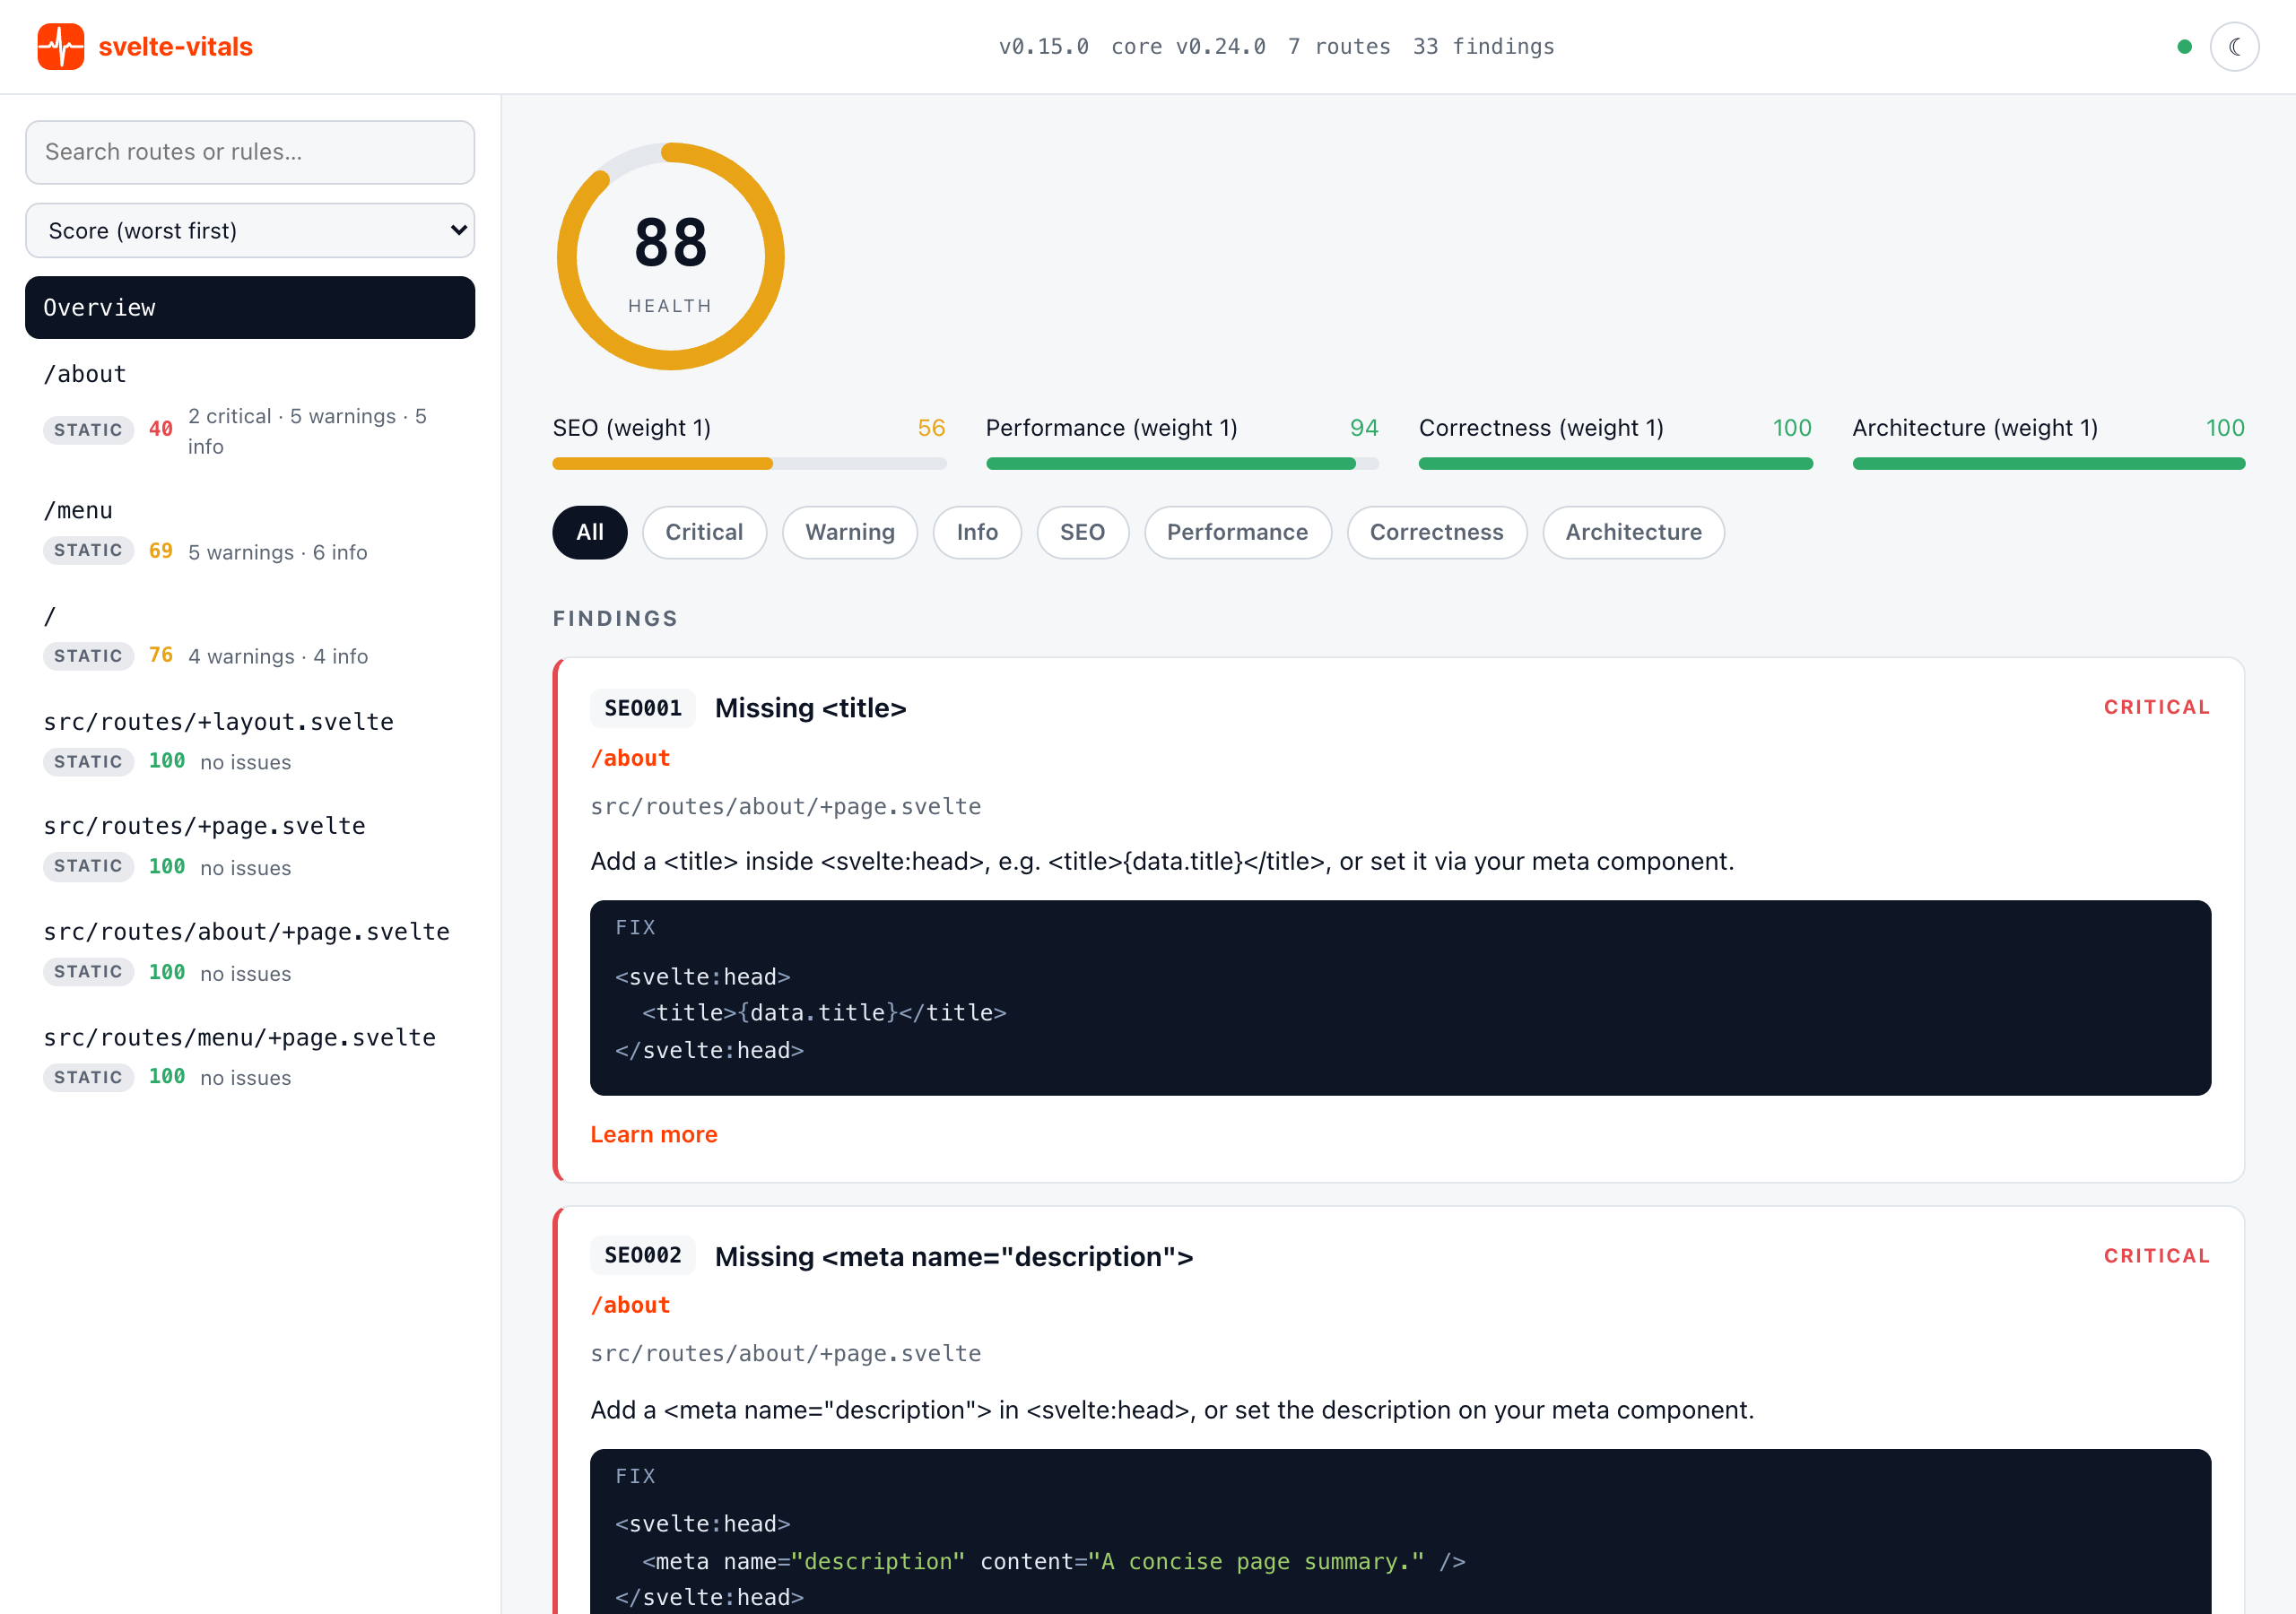Click the SE0002 rule code badge
The width and height of the screenshot is (2296, 1614).
(643, 1256)
